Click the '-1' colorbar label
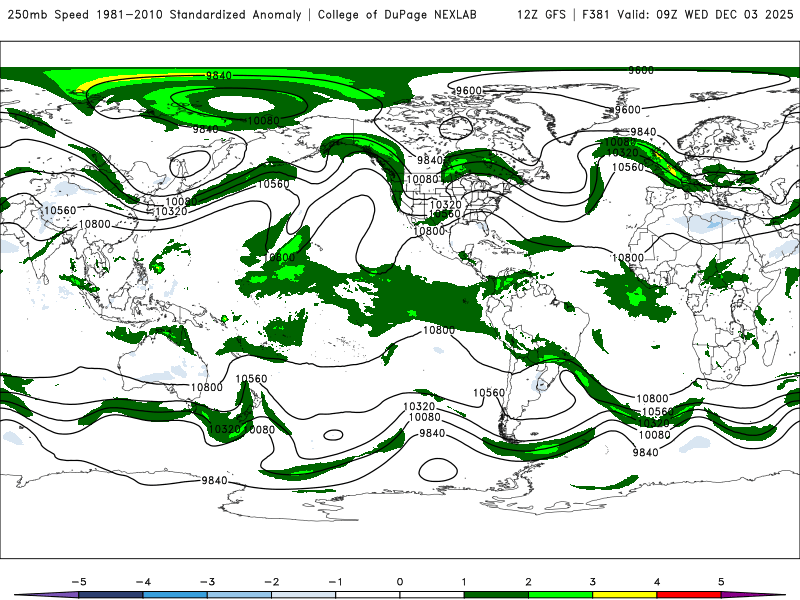 click(335, 582)
